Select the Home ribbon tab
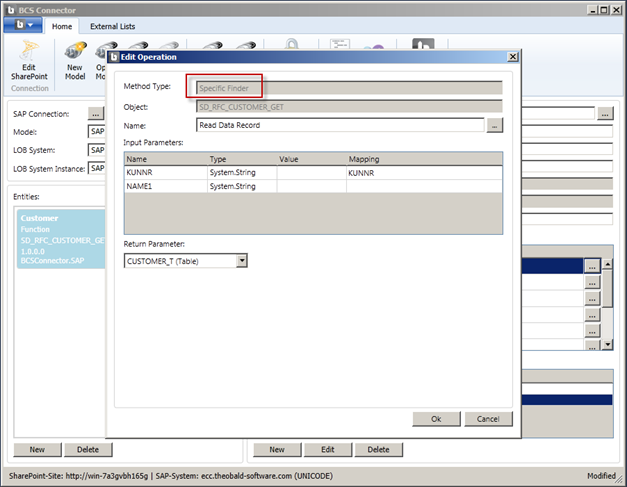627x487 pixels. pyautogui.click(x=62, y=27)
